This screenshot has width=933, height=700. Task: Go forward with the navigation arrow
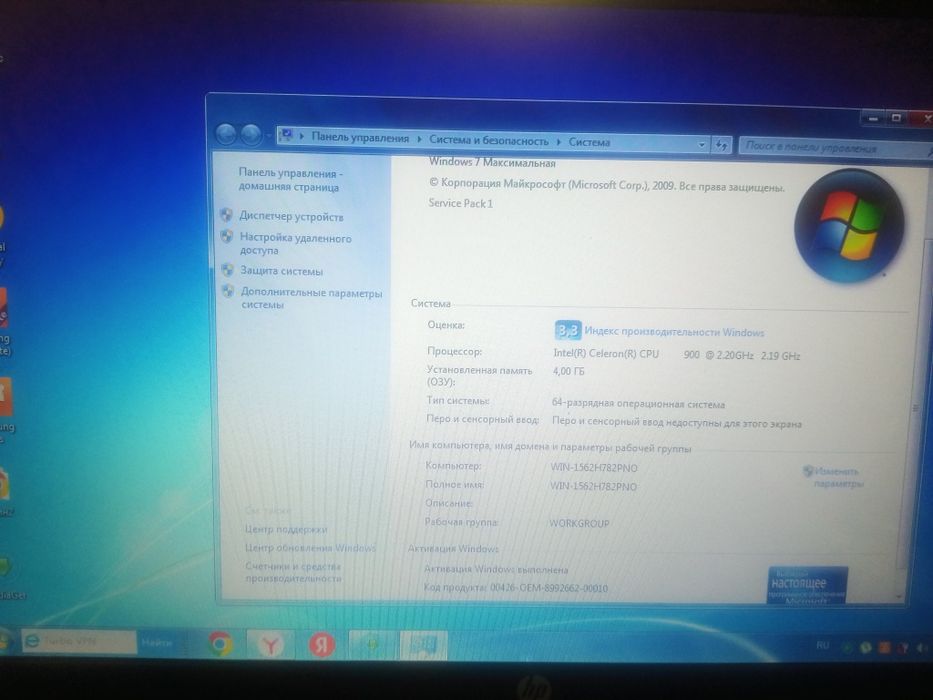point(250,135)
